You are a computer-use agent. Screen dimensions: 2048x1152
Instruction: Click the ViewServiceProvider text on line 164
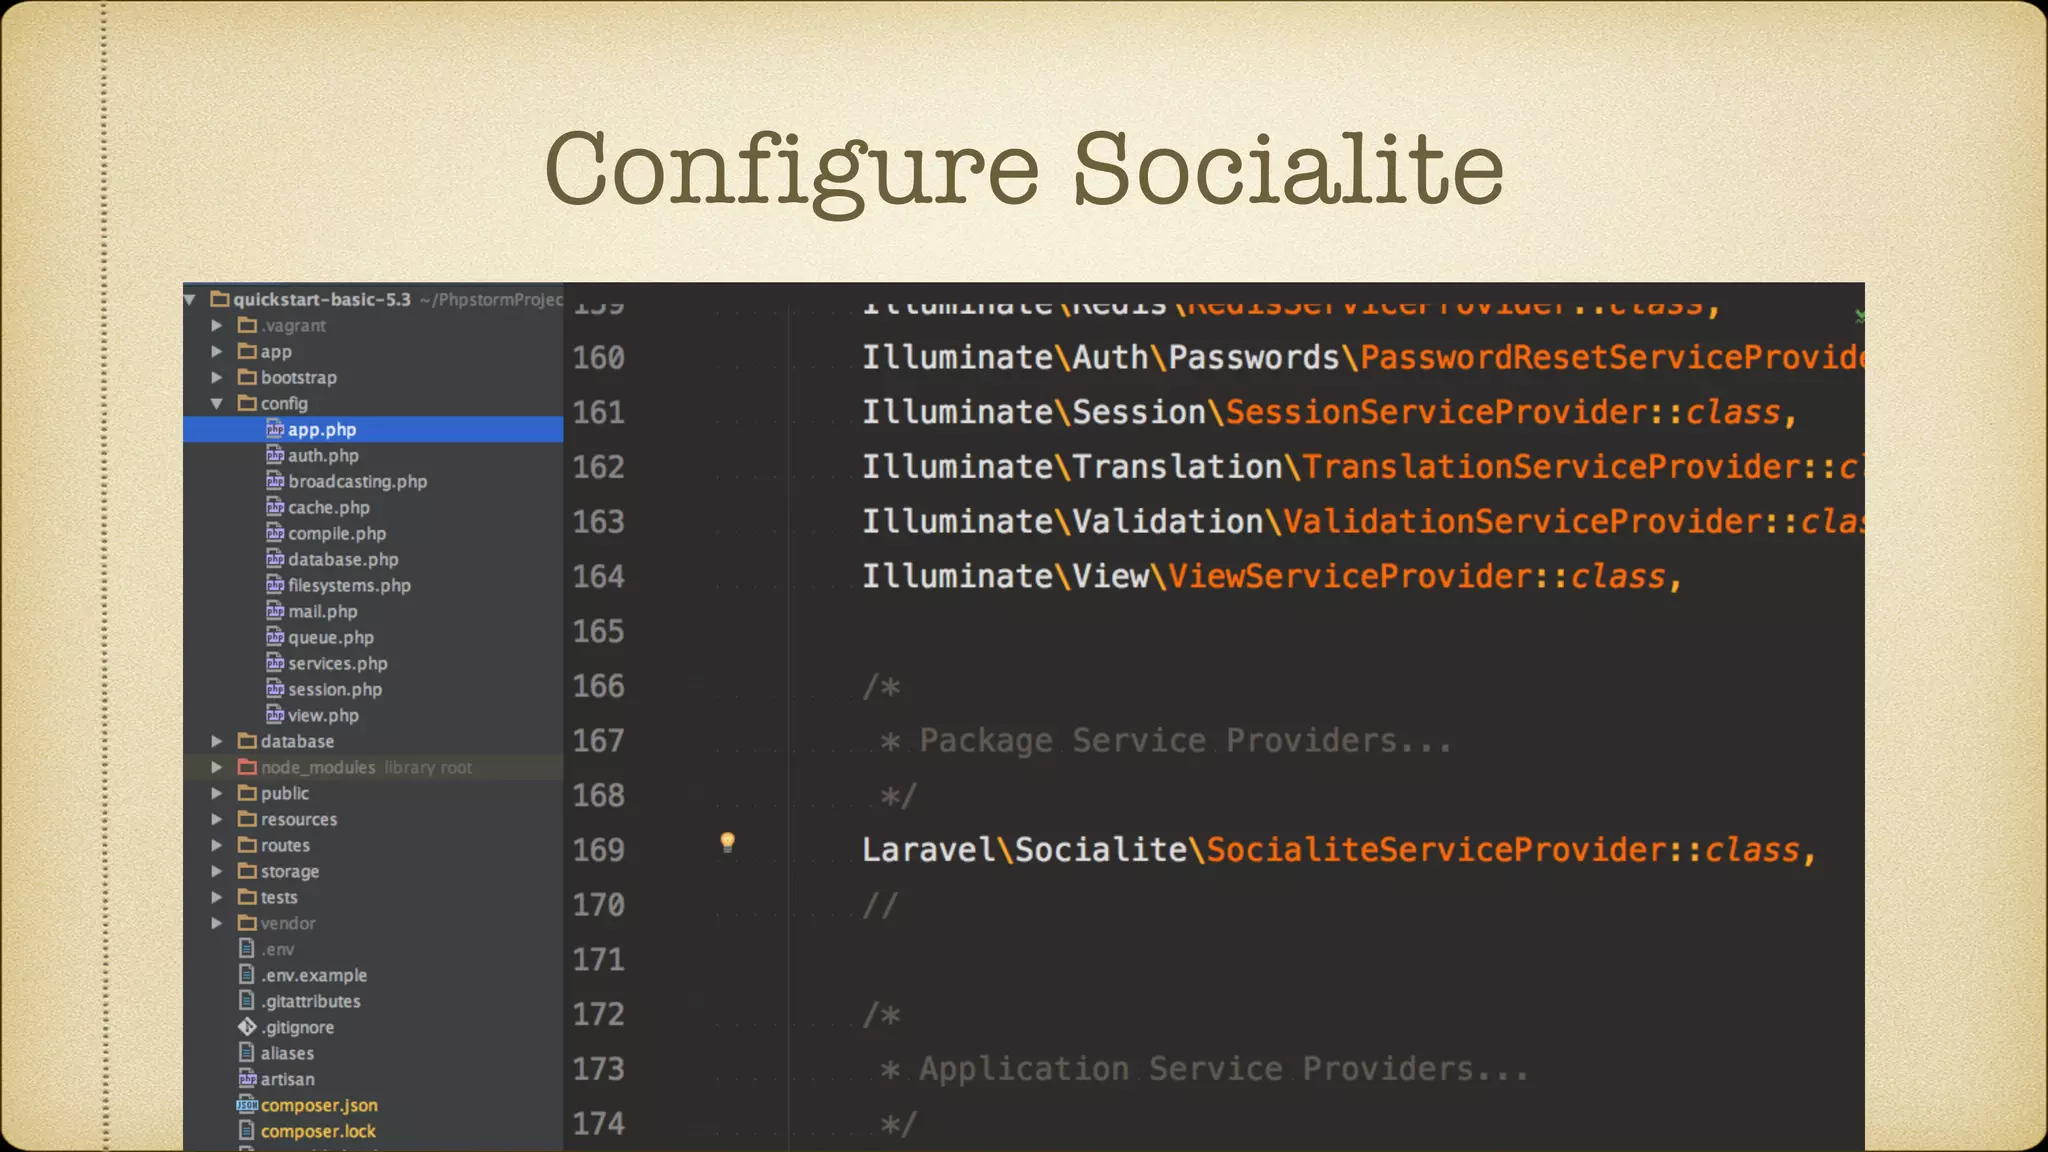(x=1350, y=576)
